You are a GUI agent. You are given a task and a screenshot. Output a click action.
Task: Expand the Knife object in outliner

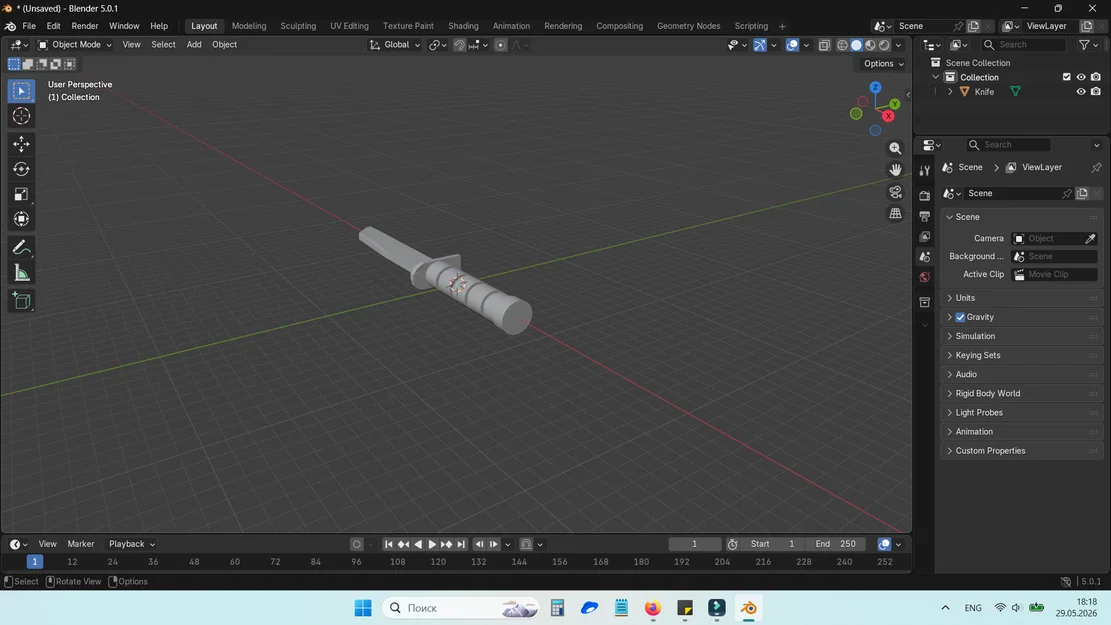tap(950, 92)
